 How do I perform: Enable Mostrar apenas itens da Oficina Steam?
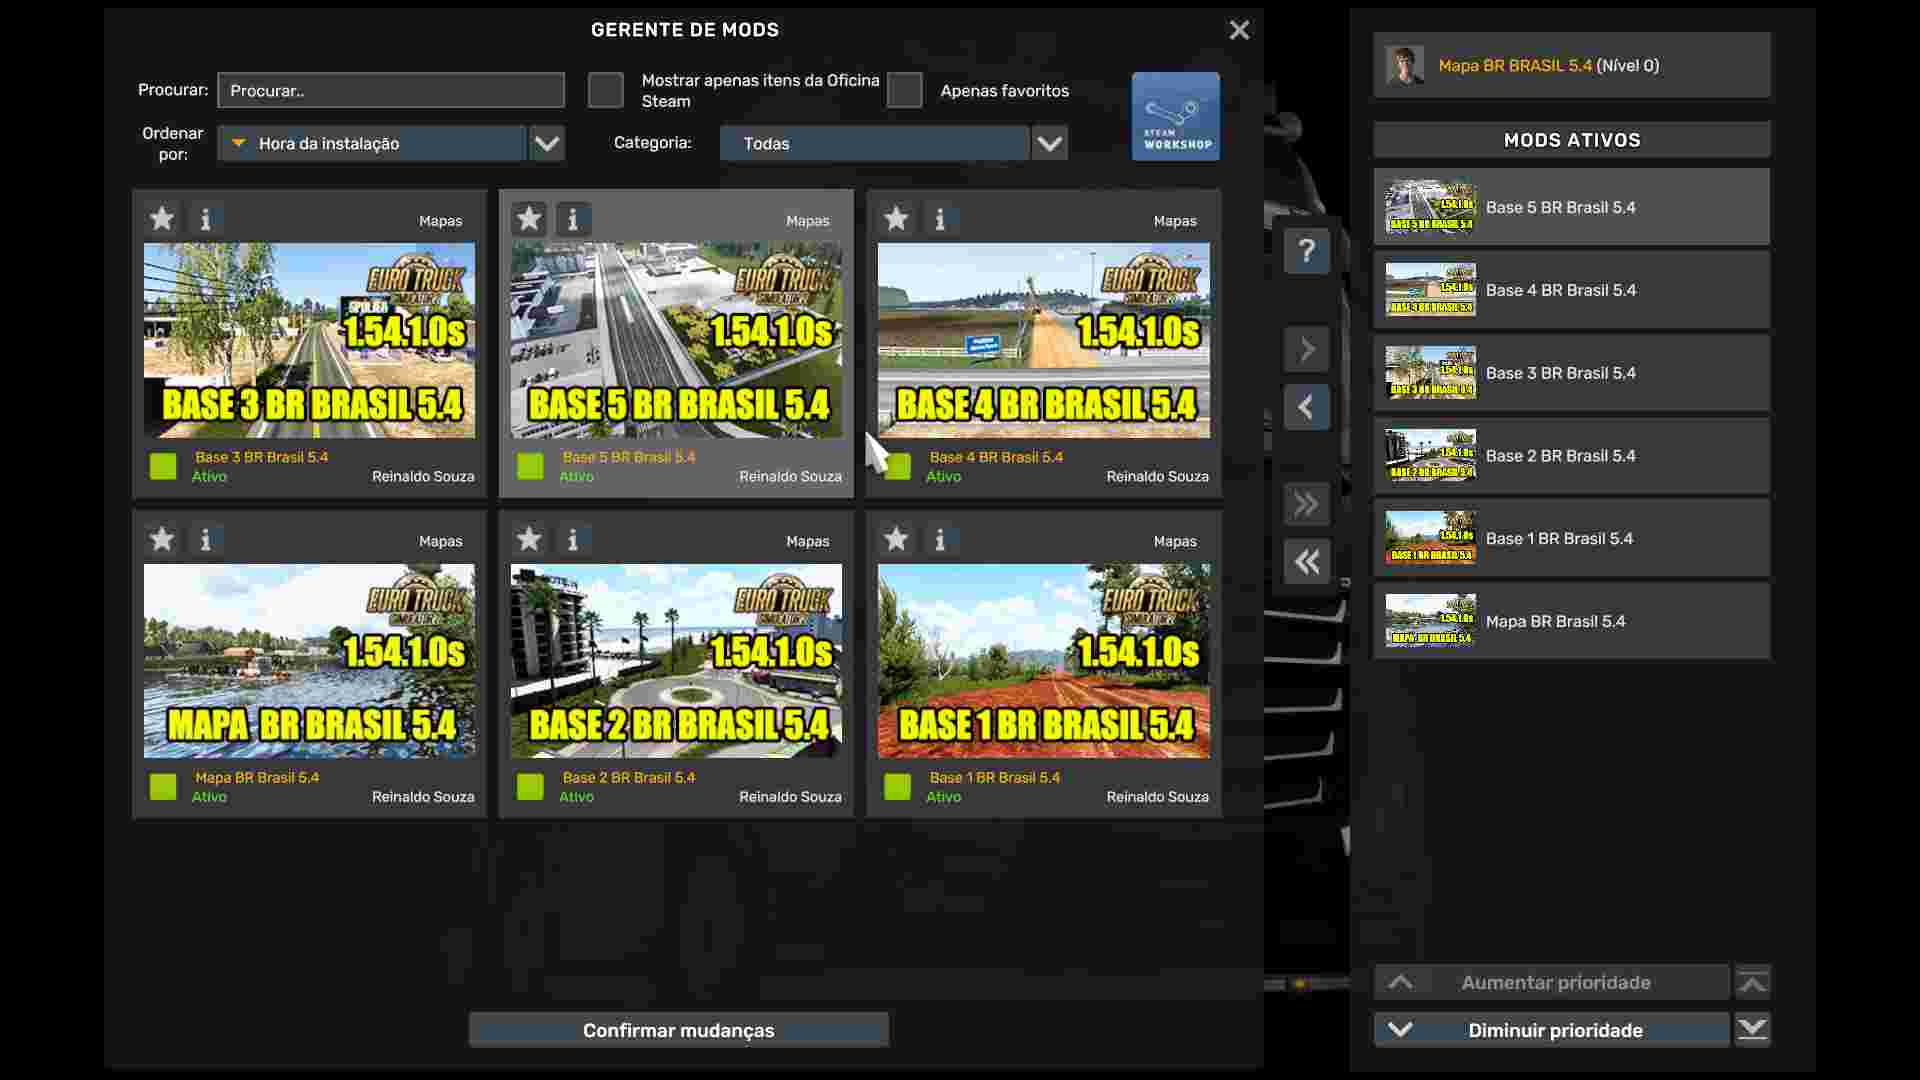click(606, 90)
